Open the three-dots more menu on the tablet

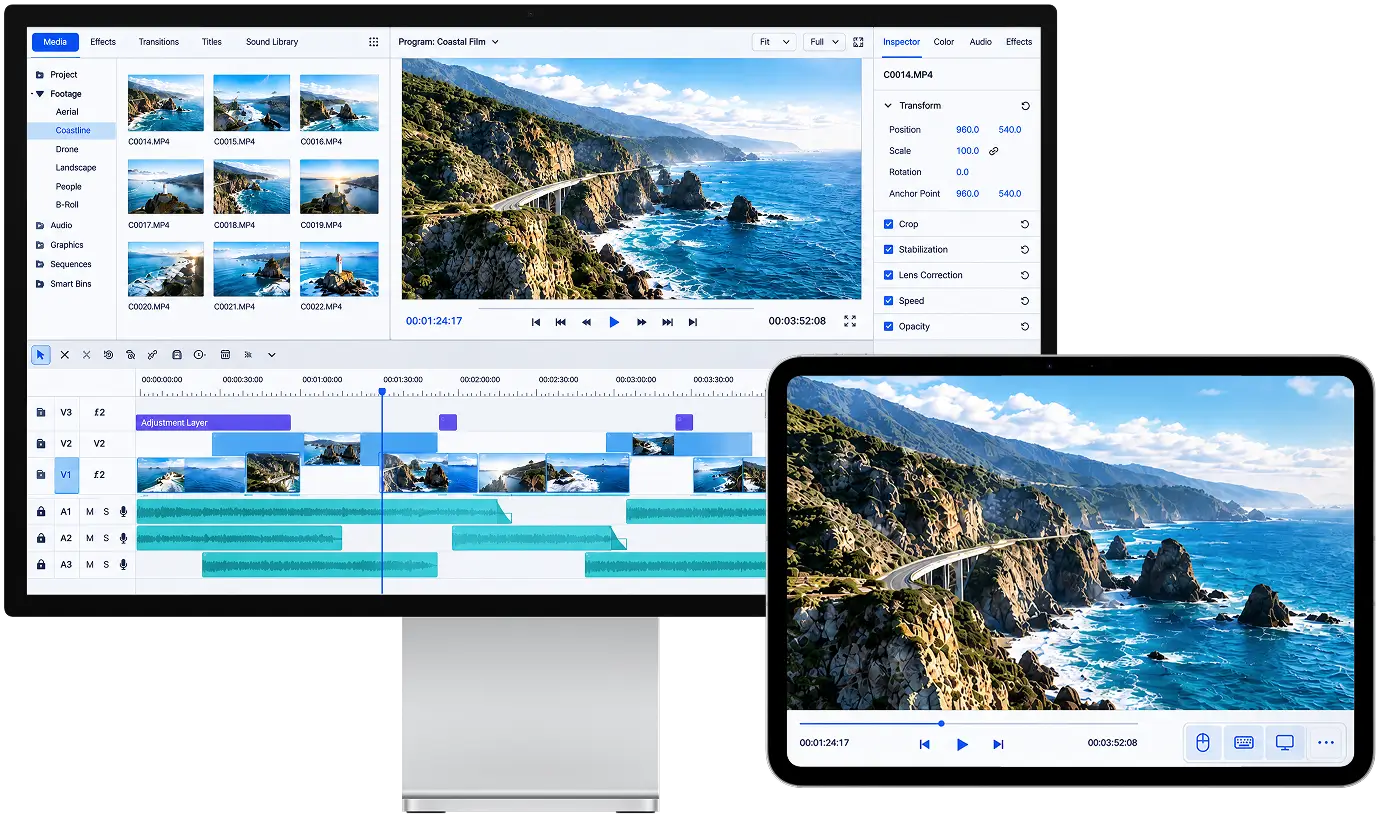1326,743
